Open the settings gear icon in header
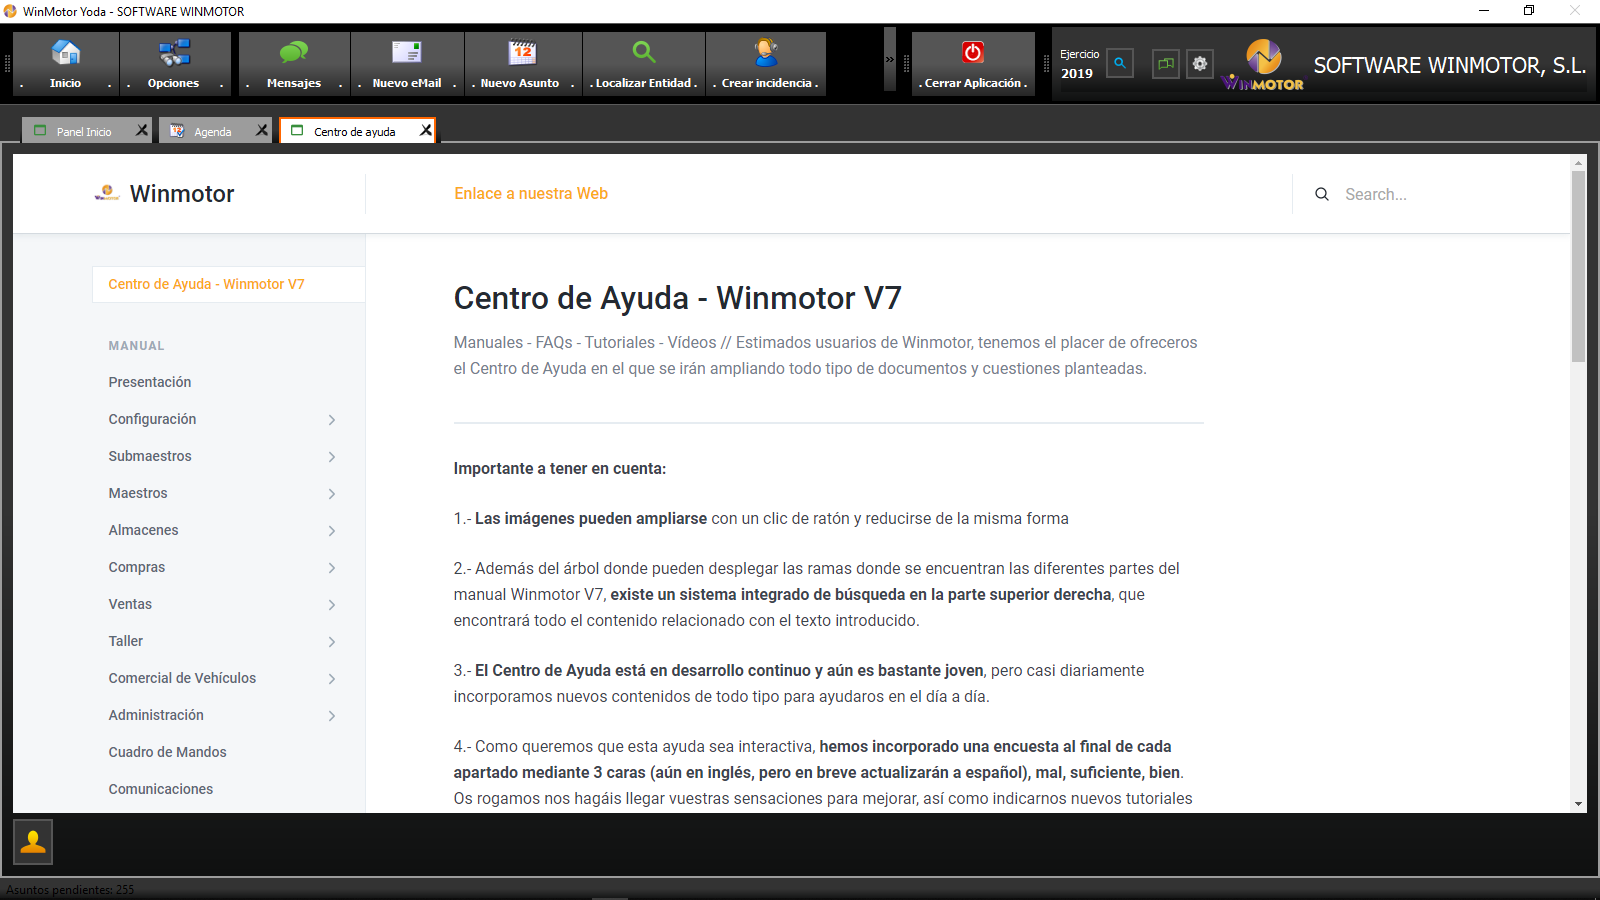The image size is (1600, 900). click(1200, 63)
